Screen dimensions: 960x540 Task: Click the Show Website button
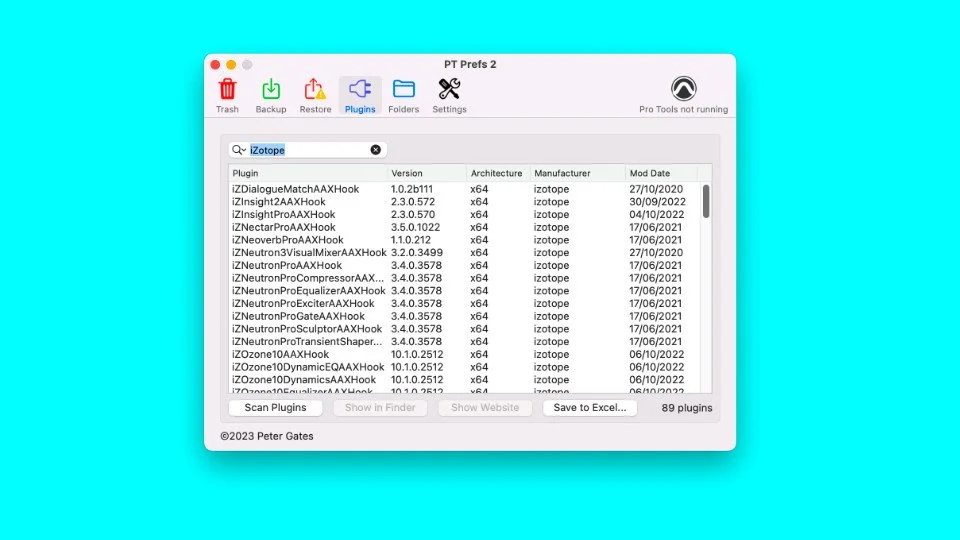[485, 408]
